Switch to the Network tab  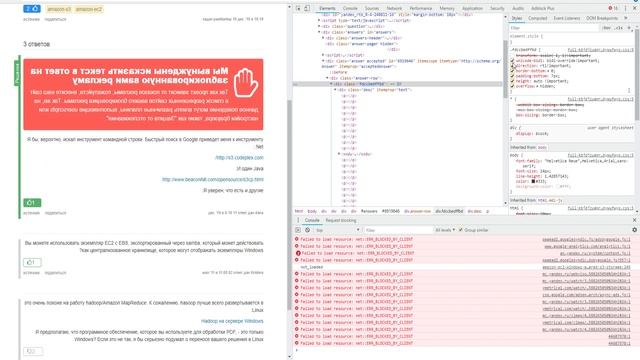tap(394, 8)
